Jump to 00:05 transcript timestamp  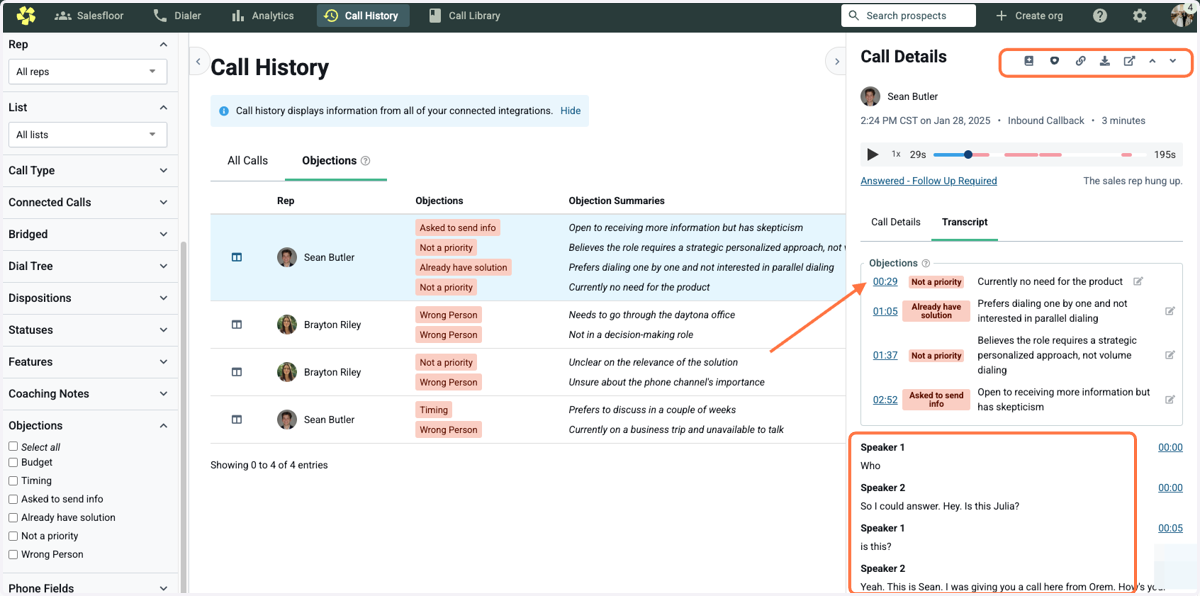click(1170, 528)
